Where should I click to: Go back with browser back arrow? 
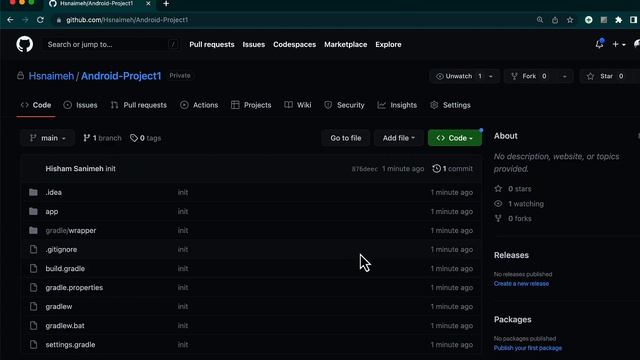tap(10, 20)
